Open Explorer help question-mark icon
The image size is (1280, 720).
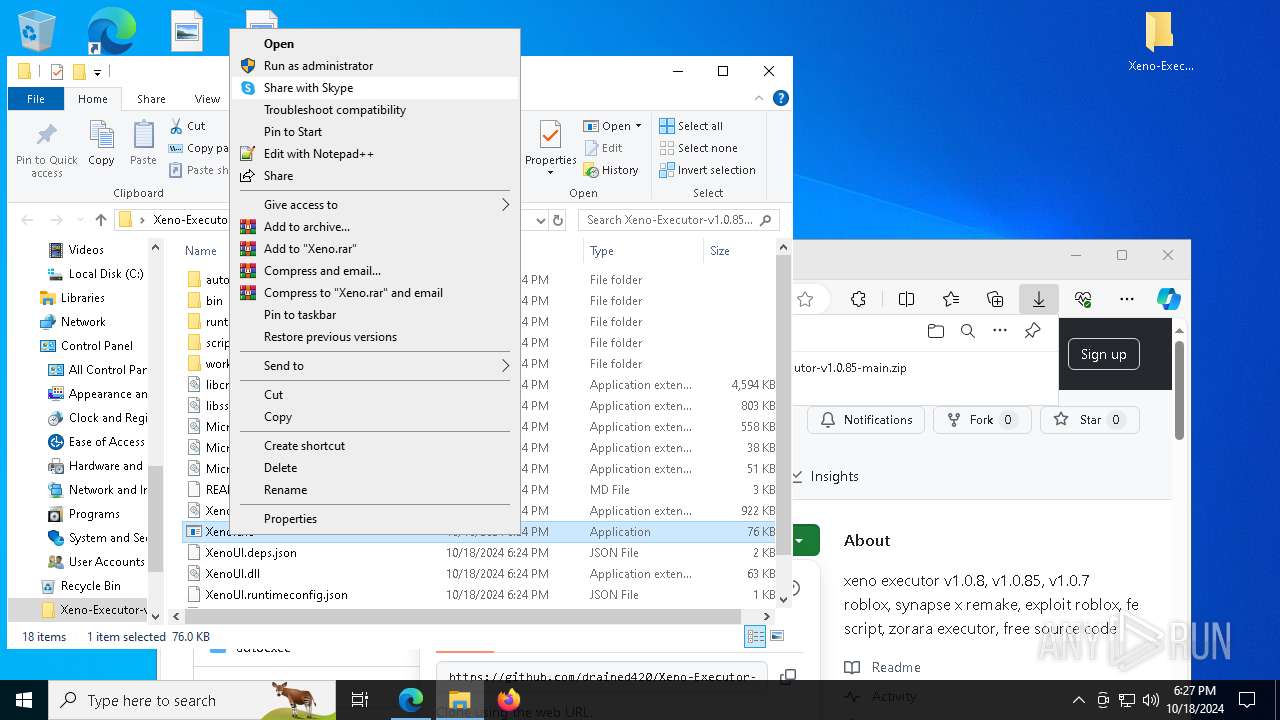(x=781, y=98)
